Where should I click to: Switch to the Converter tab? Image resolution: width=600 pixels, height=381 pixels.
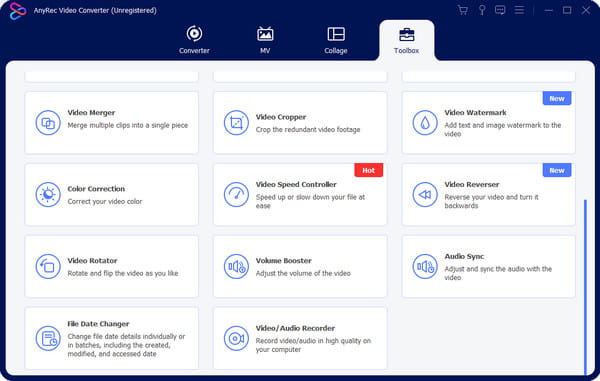coord(194,40)
